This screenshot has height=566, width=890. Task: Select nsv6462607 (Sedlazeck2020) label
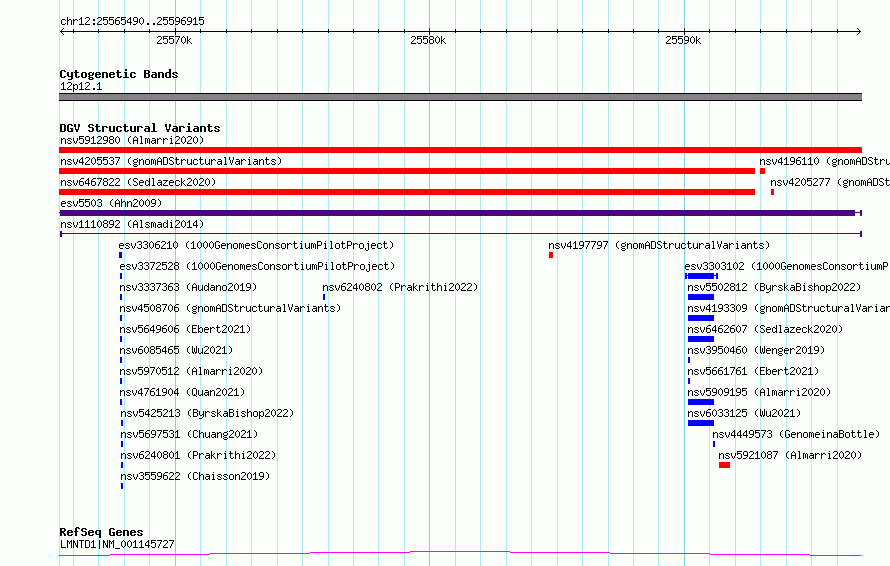pyautogui.click(x=765, y=329)
